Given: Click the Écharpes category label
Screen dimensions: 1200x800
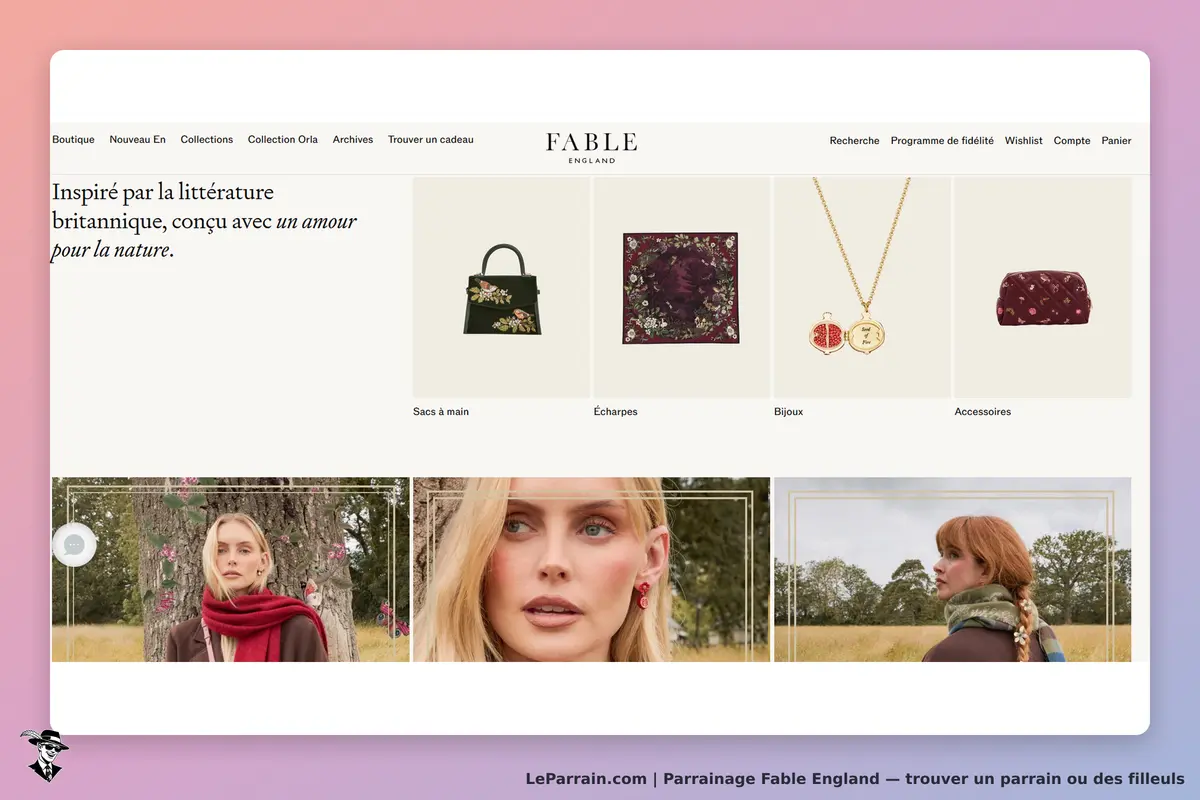Looking at the screenshot, I should point(615,412).
